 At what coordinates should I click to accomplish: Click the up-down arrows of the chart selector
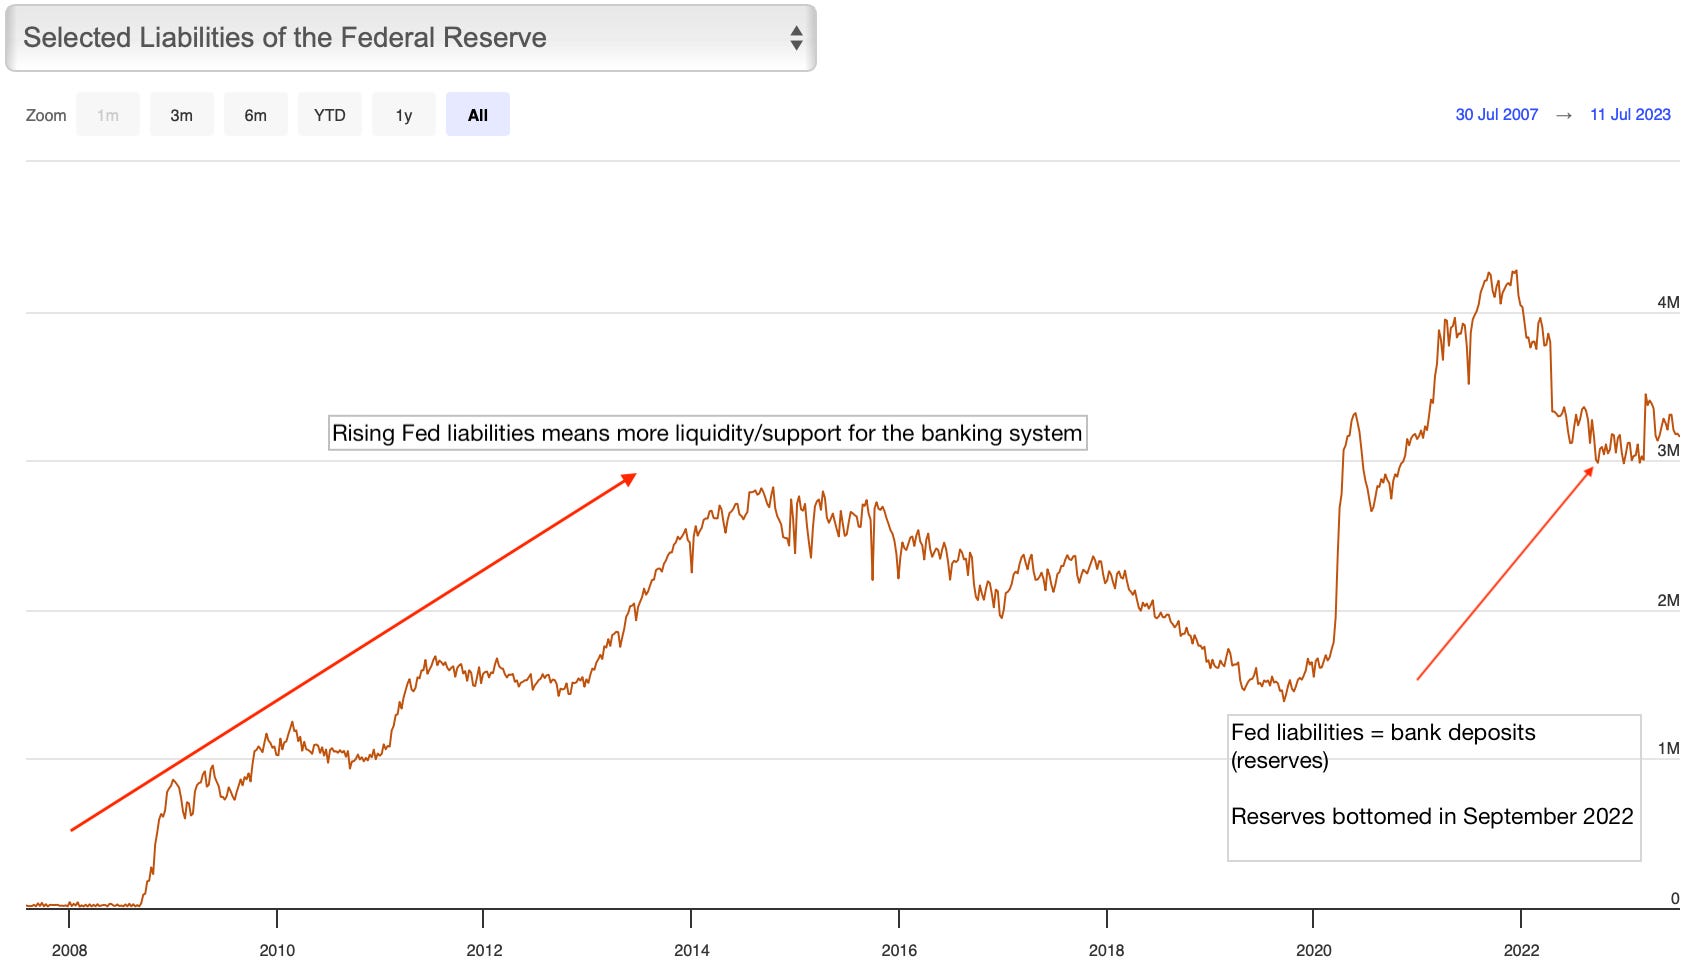click(796, 38)
